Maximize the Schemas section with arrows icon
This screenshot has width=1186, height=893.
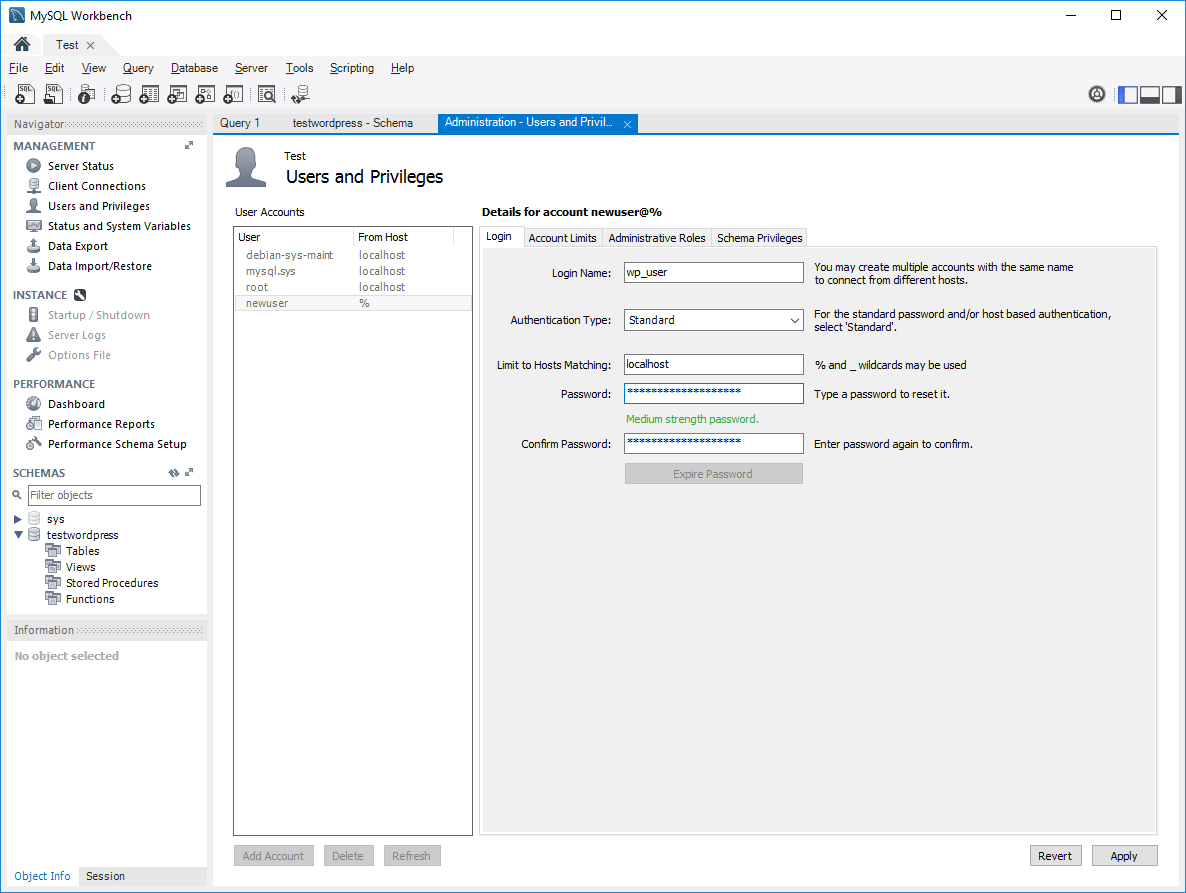click(x=189, y=473)
